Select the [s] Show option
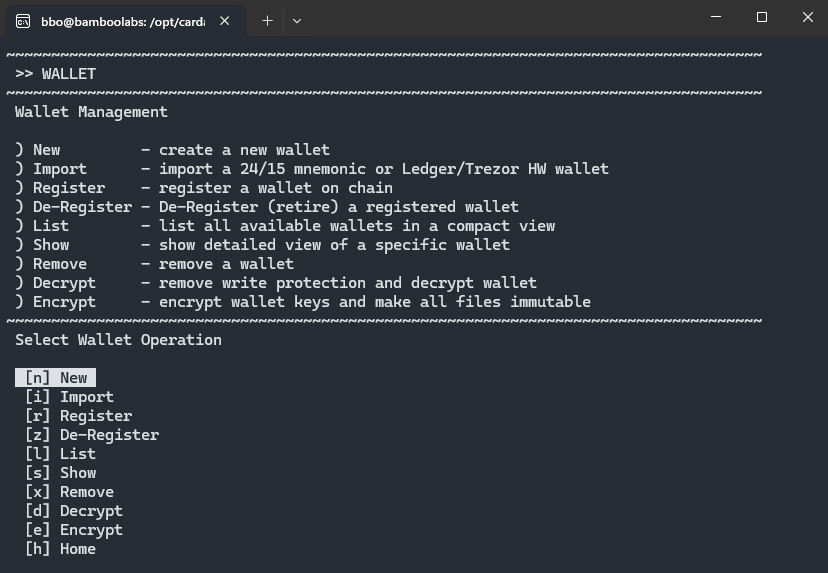This screenshot has width=828, height=573. point(60,473)
